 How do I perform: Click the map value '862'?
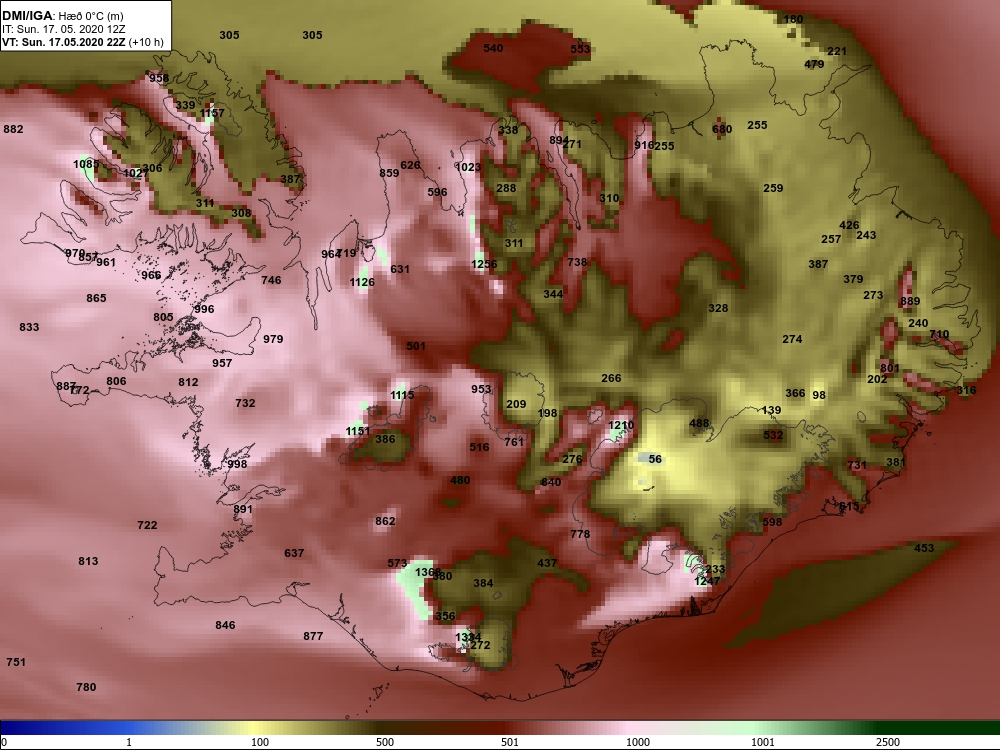[385, 521]
